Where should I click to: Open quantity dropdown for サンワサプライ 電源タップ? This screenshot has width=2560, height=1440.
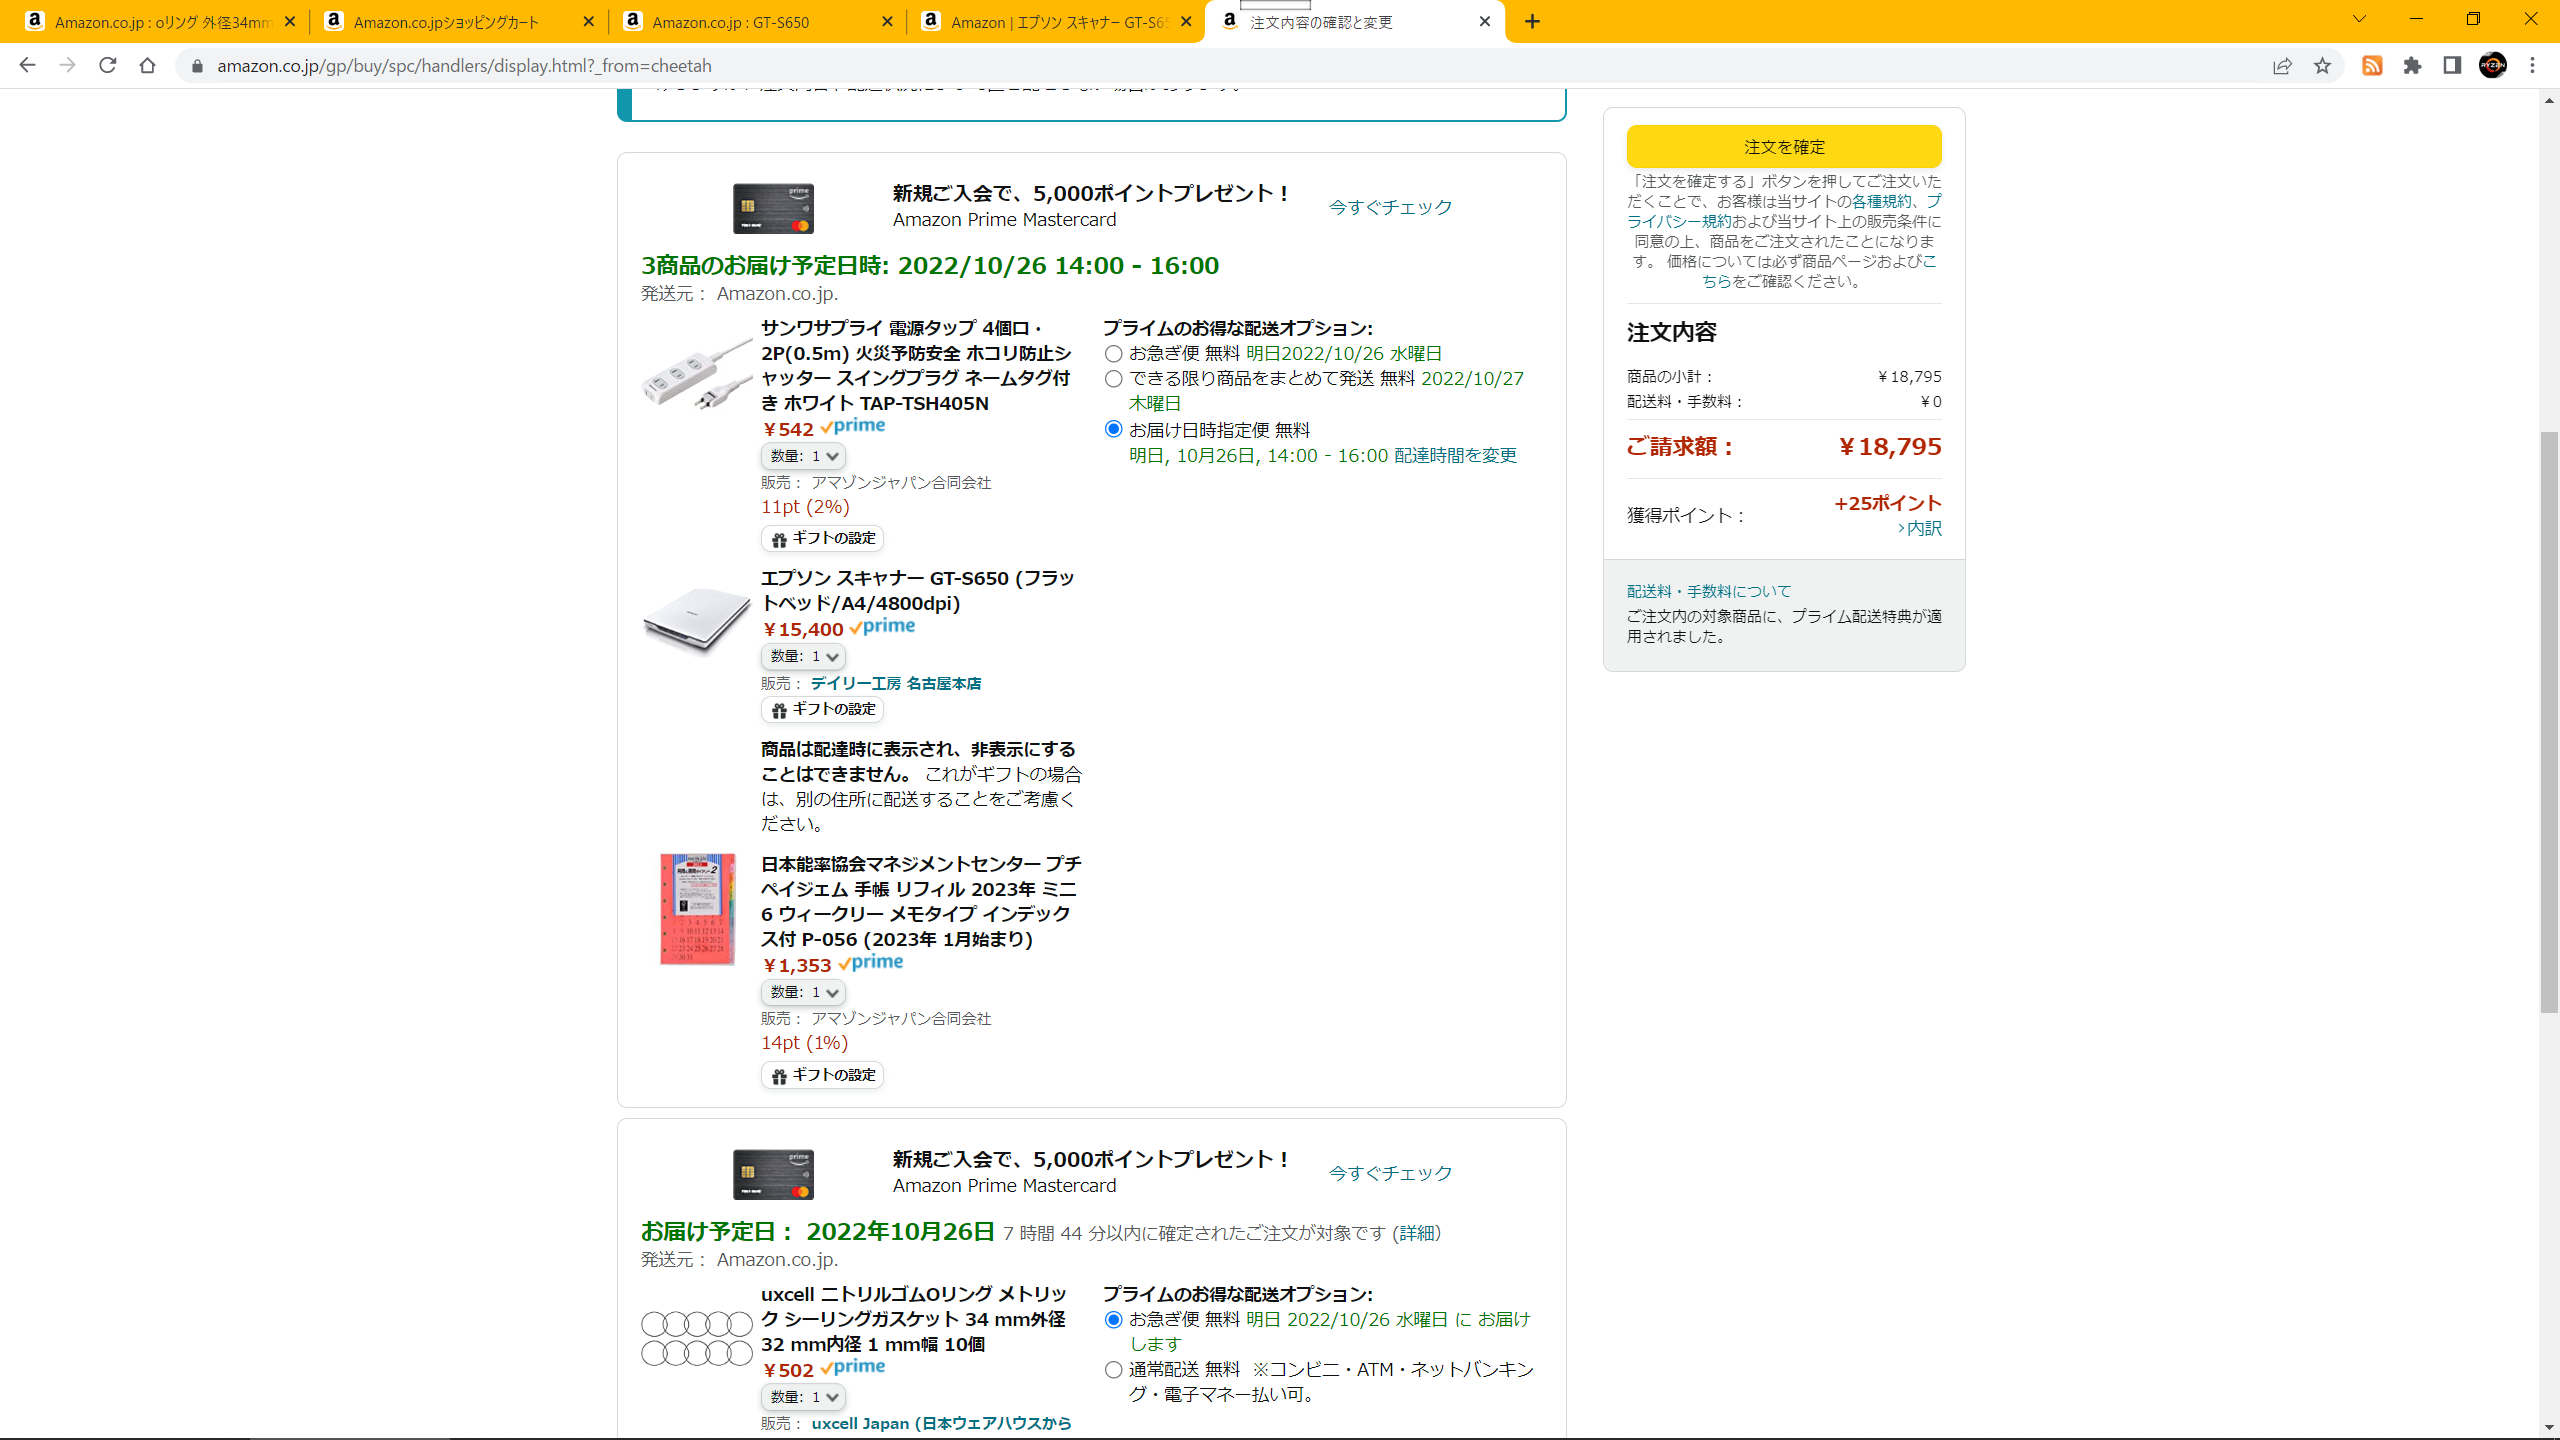point(803,456)
